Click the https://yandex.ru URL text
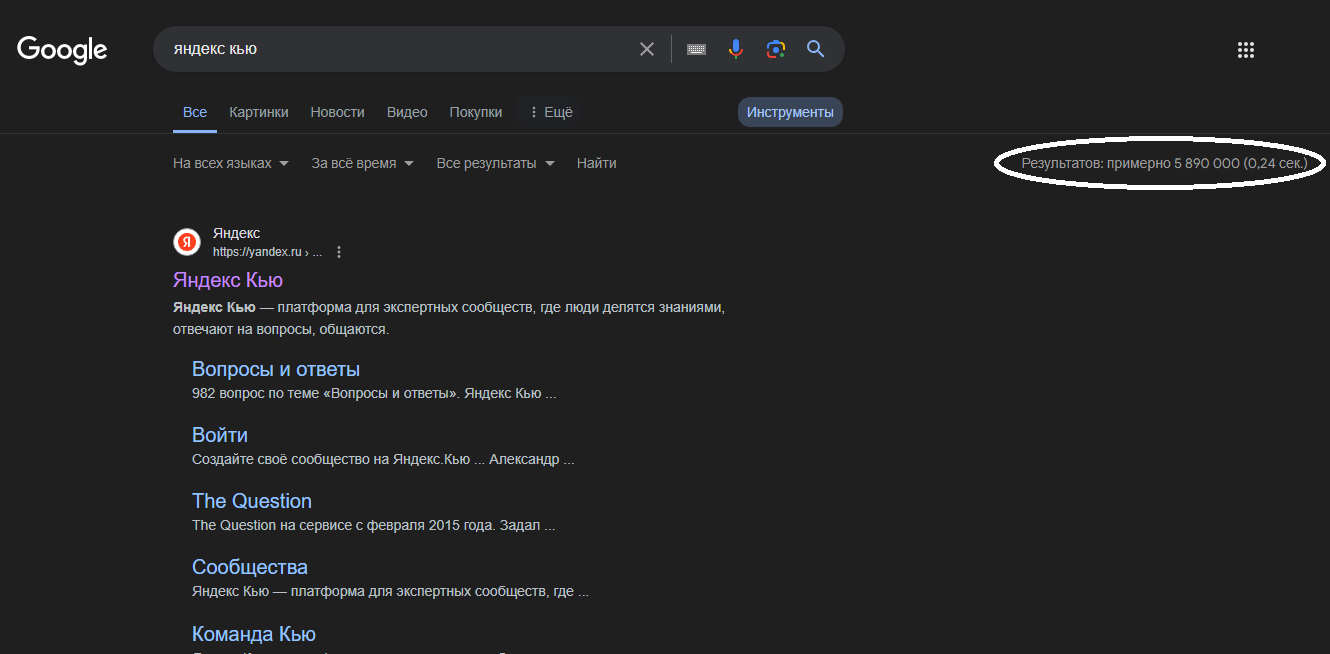 pos(257,252)
